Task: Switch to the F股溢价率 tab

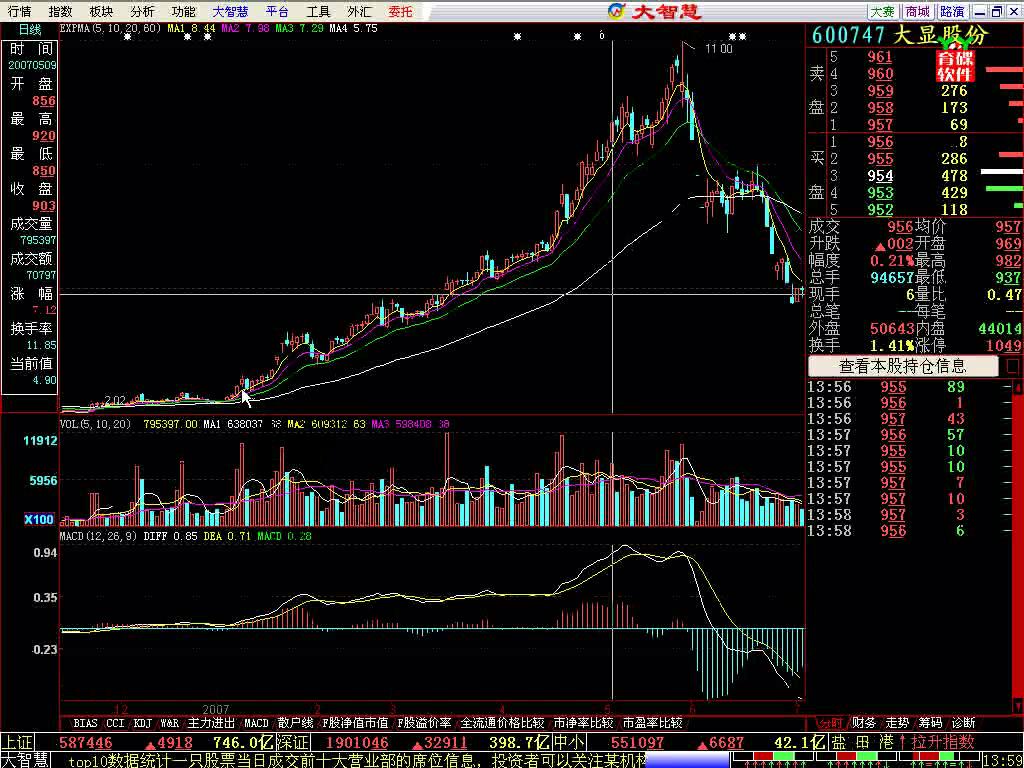Action: tap(424, 723)
